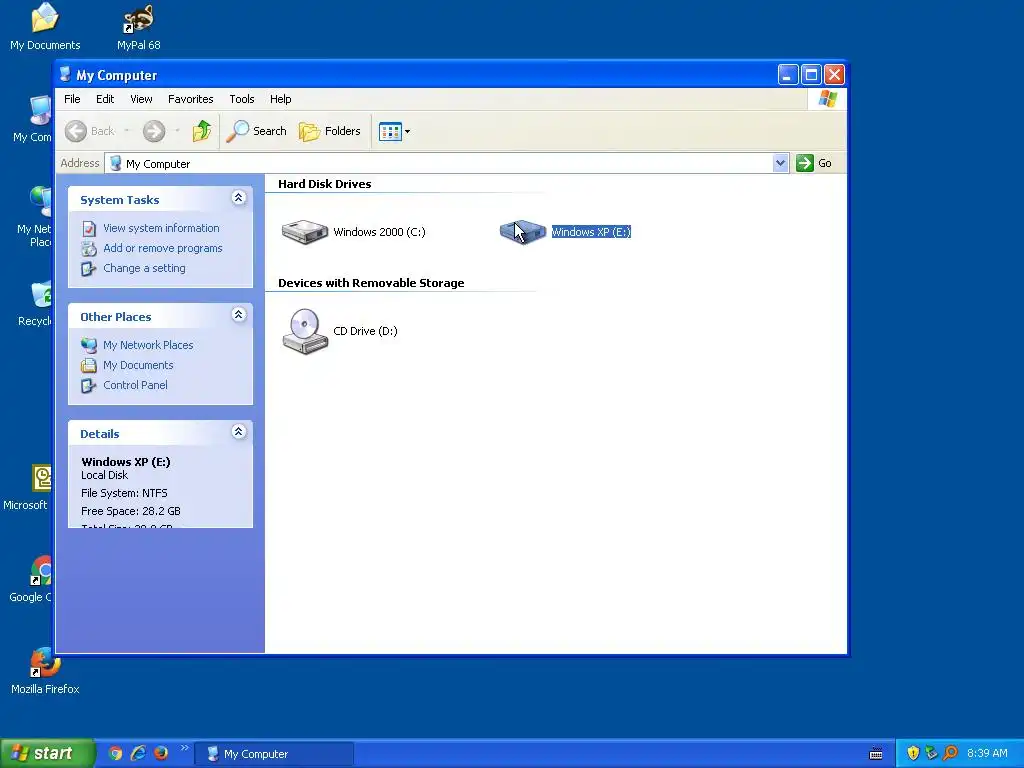Image resolution: width=1024 pixels, height=768 pixels.
Task: Click the Go button
Action: (x=814, y=163)
